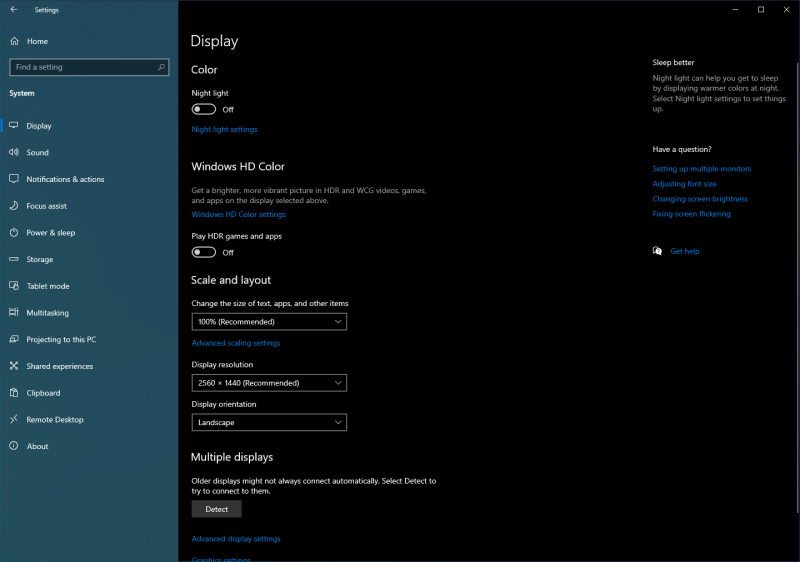Click the Sound speaker icon in sidebar

pyautogui.click(x=14, y=153)
